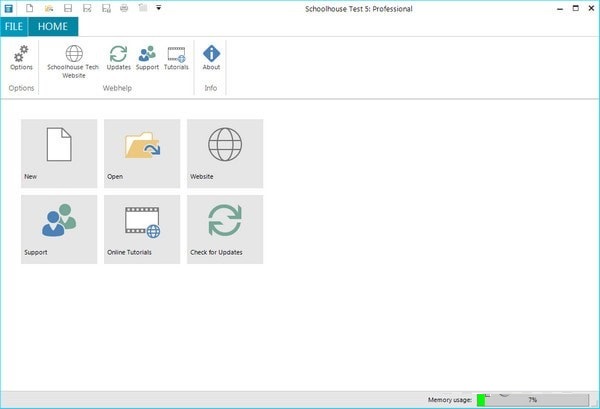
Task: Click the 'Memory usage:' status label
Action: point(450,400)
